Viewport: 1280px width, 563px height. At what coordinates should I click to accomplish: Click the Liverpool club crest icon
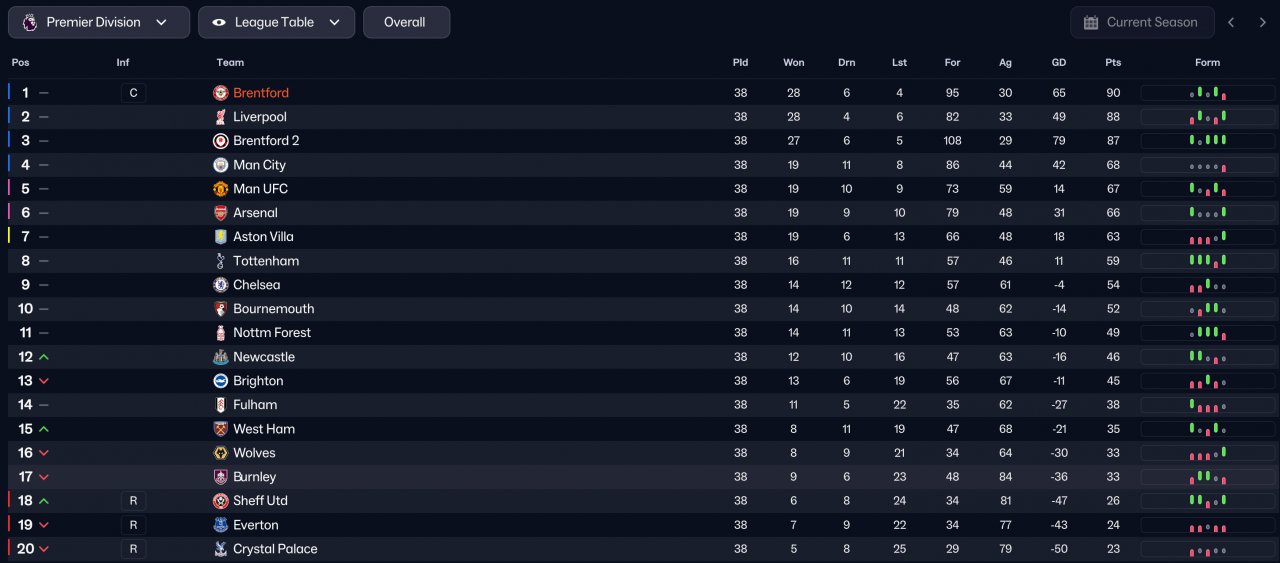221,117
